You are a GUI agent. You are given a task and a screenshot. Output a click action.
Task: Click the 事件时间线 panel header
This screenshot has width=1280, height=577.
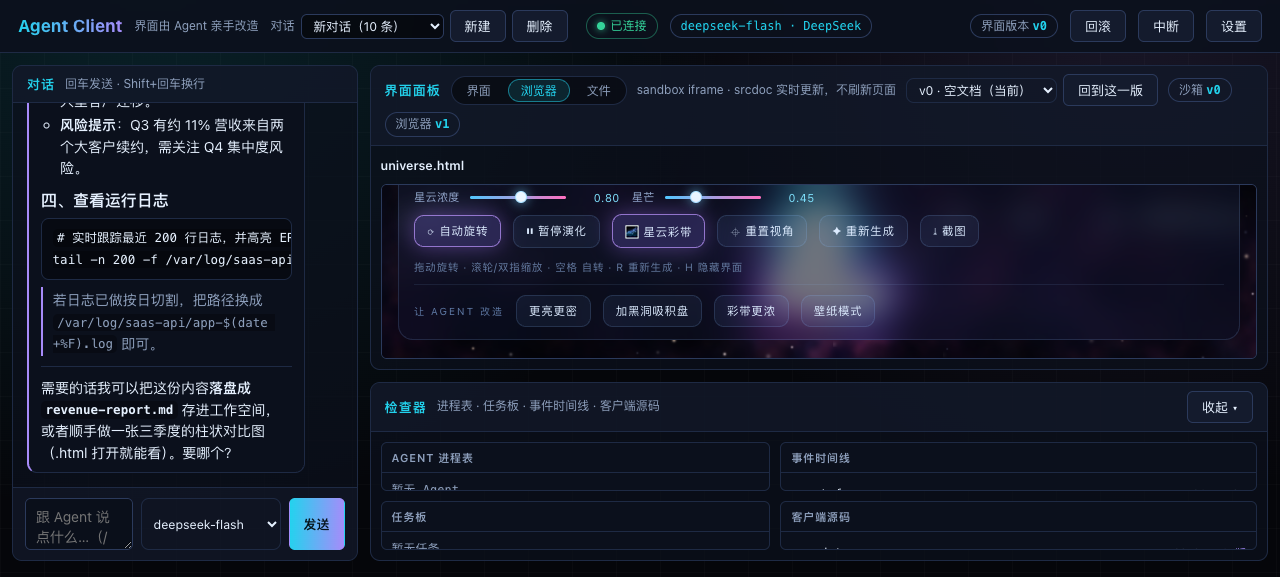(x=821, y=458)
